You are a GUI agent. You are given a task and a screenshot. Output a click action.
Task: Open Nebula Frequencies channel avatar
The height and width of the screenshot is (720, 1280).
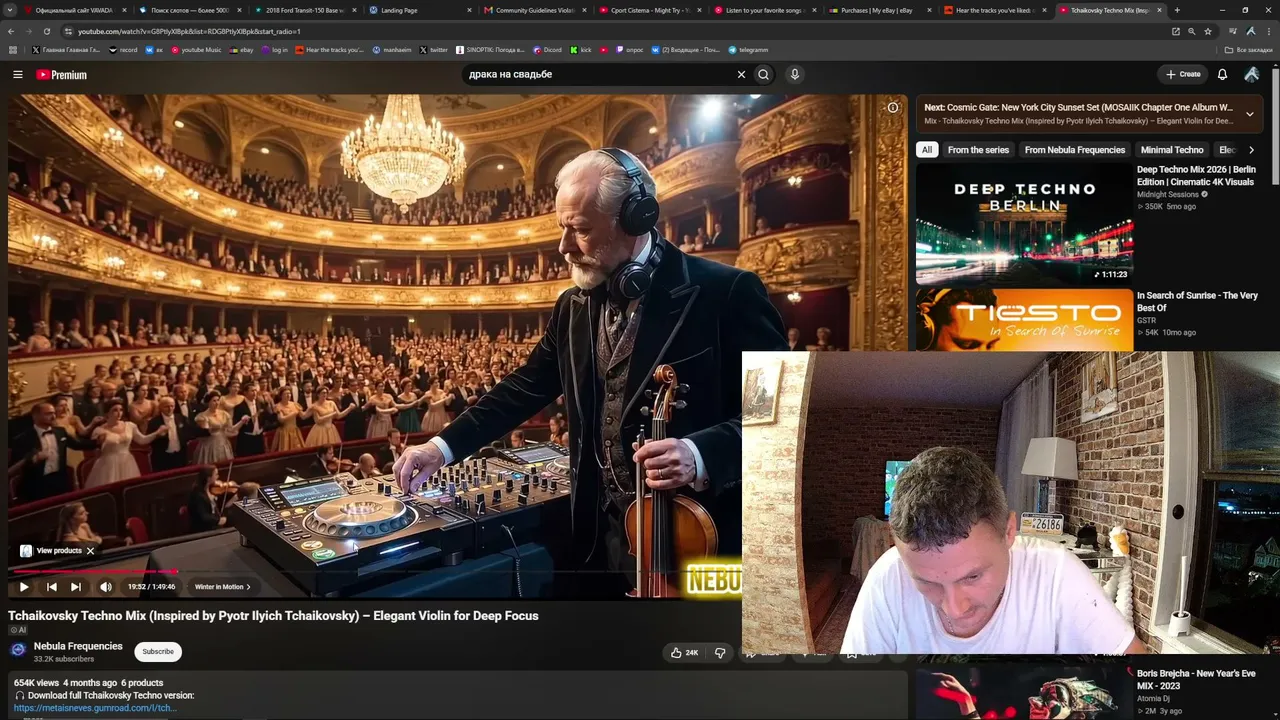click(x=18, y=651)
